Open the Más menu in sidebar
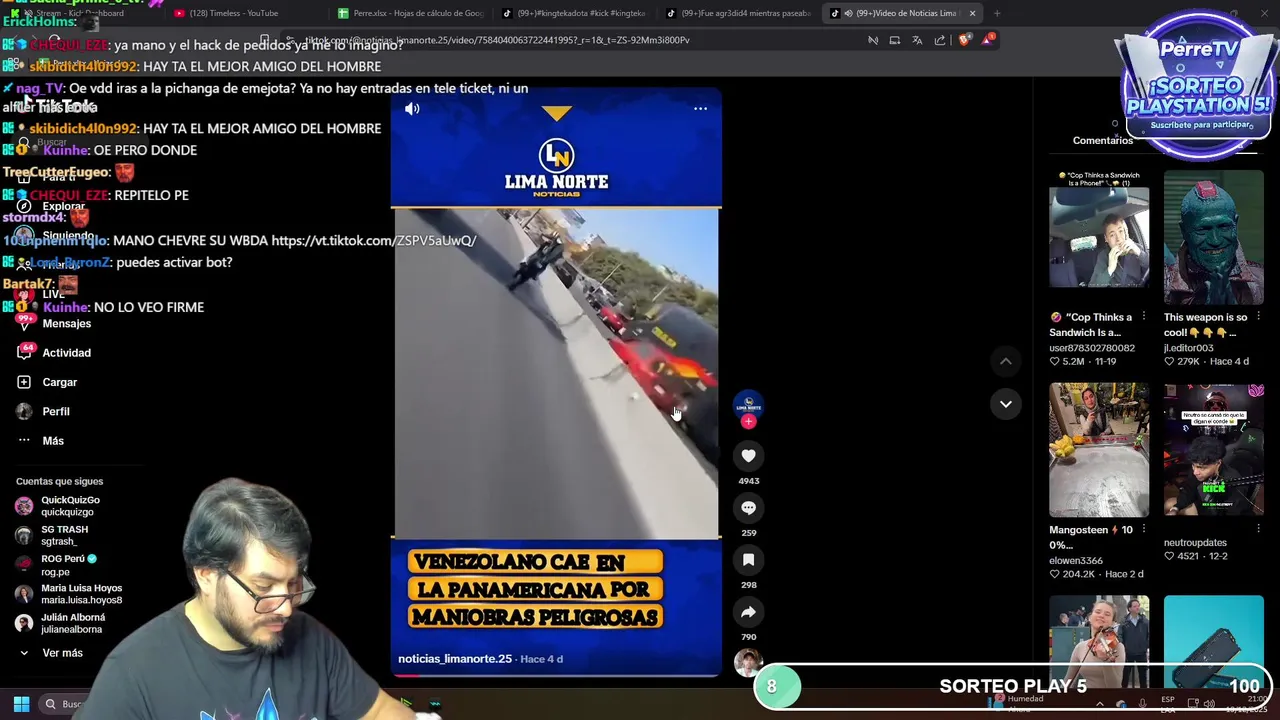Viewport: 1280px width, 720px height. tap(53, 441)
